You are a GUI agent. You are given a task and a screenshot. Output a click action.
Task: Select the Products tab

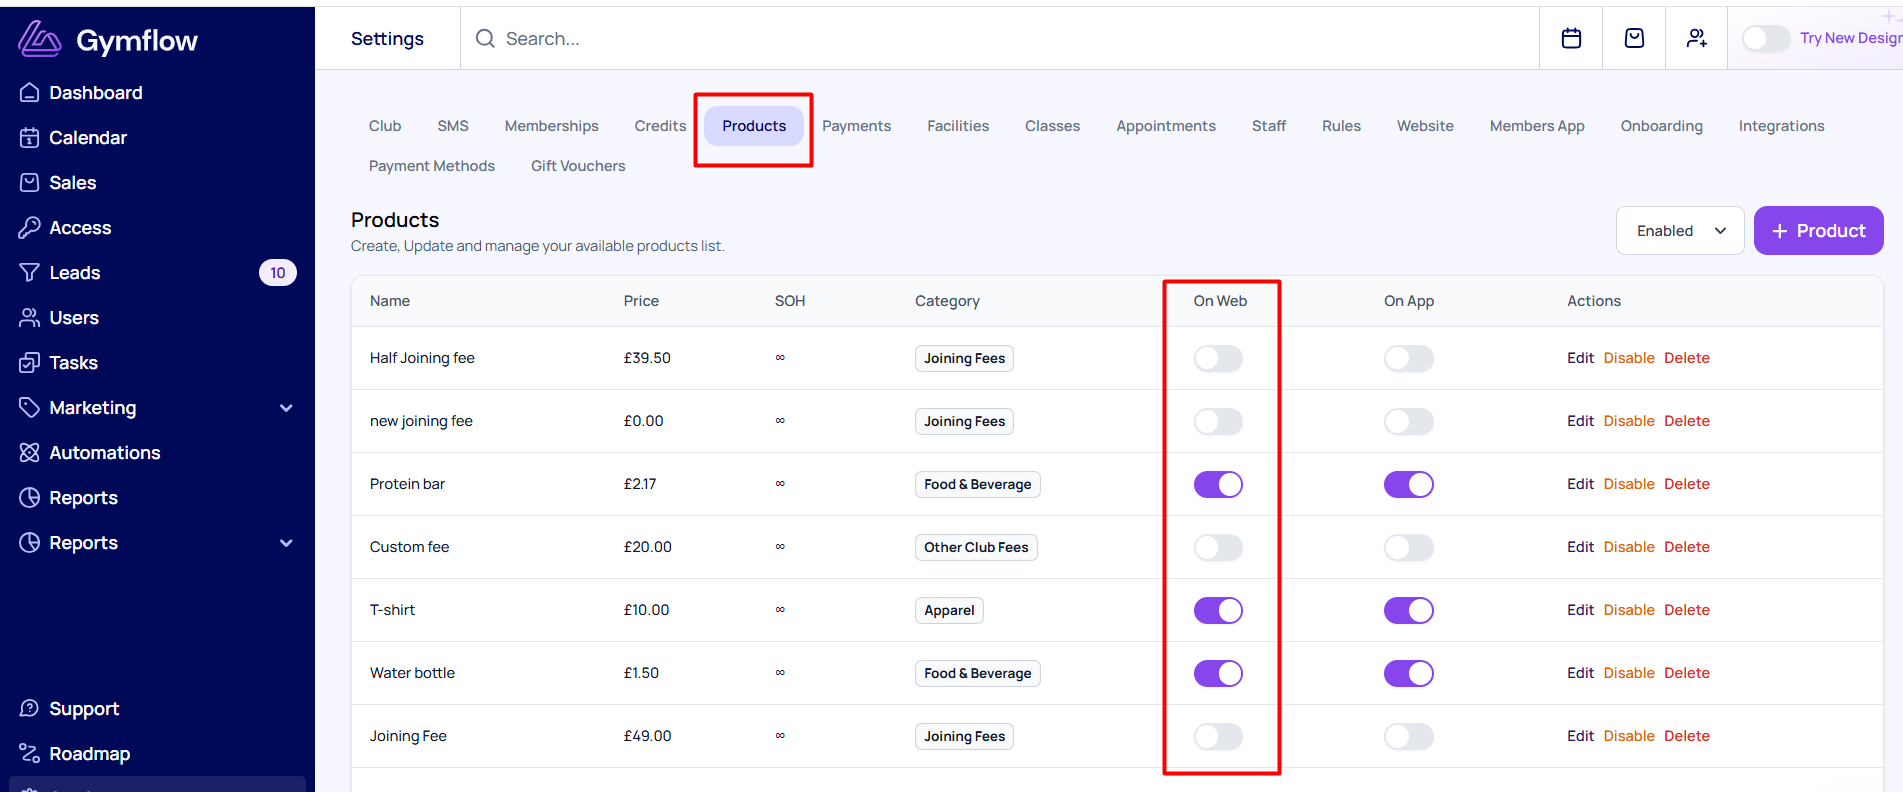point(754,126)
